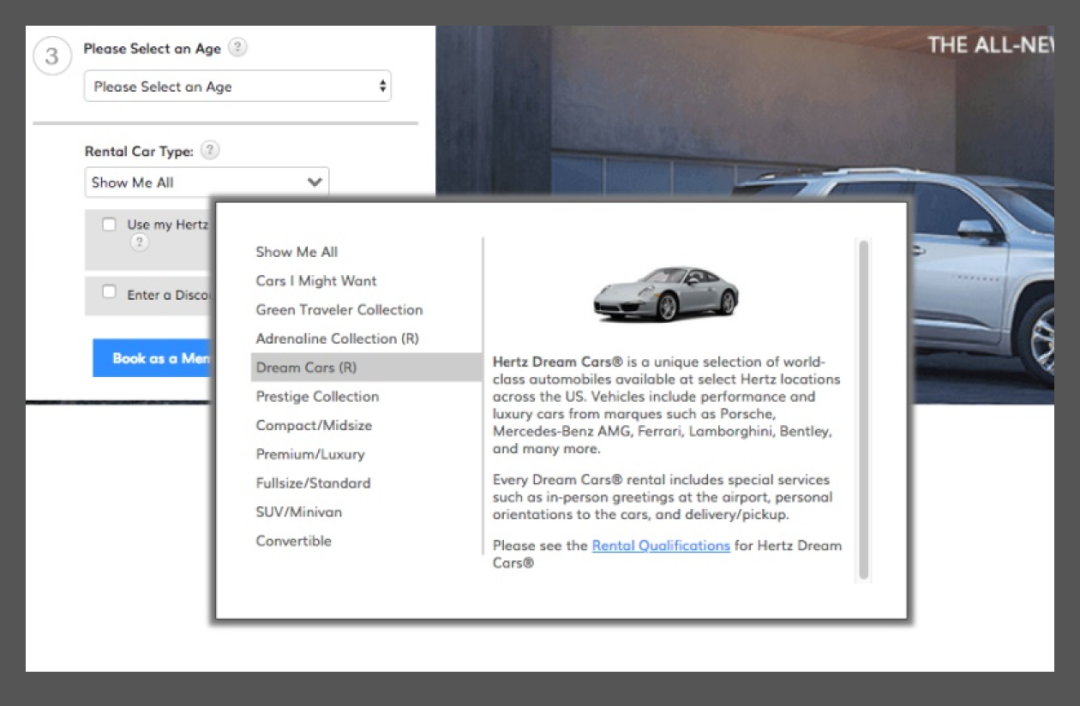Click the Hertz Dream Cars® bold heading text

point(557,362)
